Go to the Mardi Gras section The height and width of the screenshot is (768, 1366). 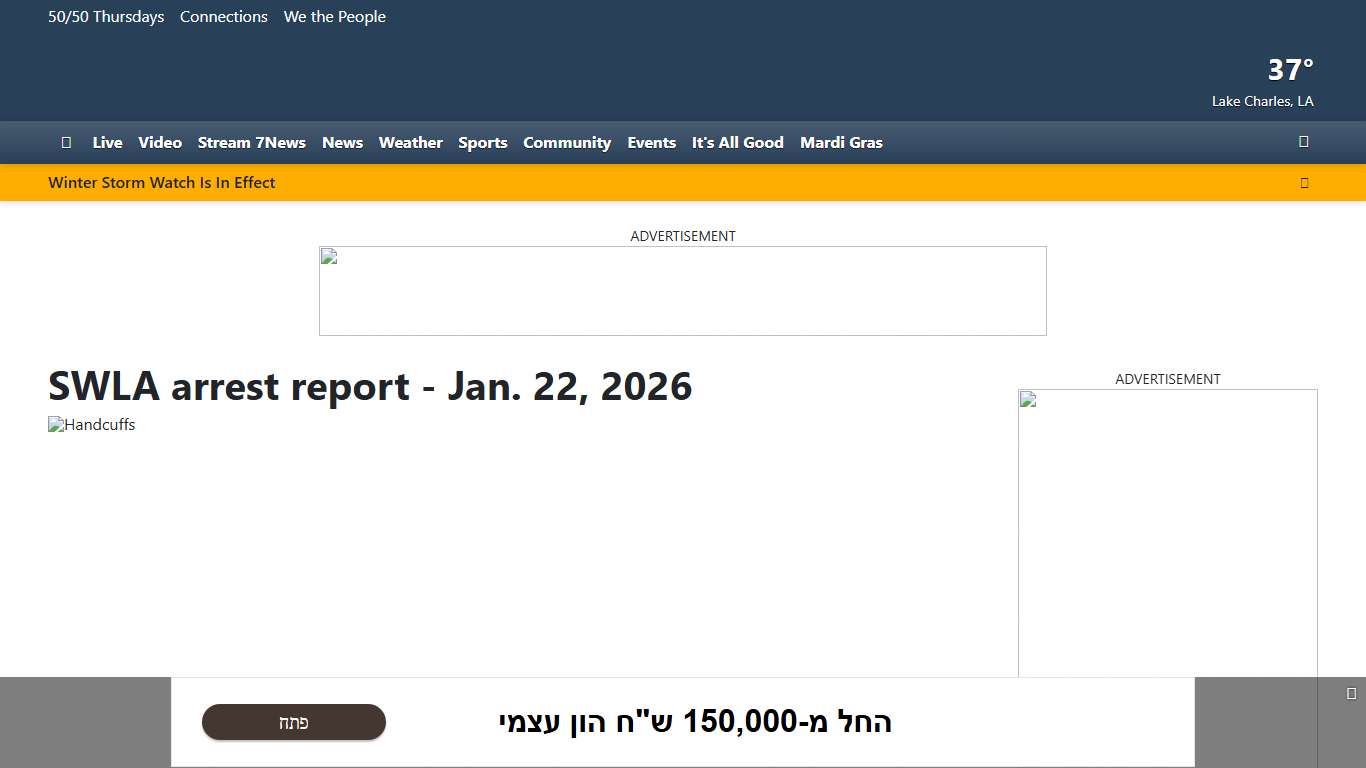tap(841, 142)
